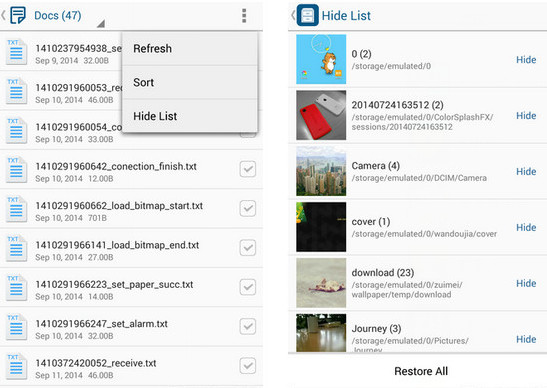
Task: Tap path /storage/emulated/0/wandoujia/cover
Action: coord(424,234)
